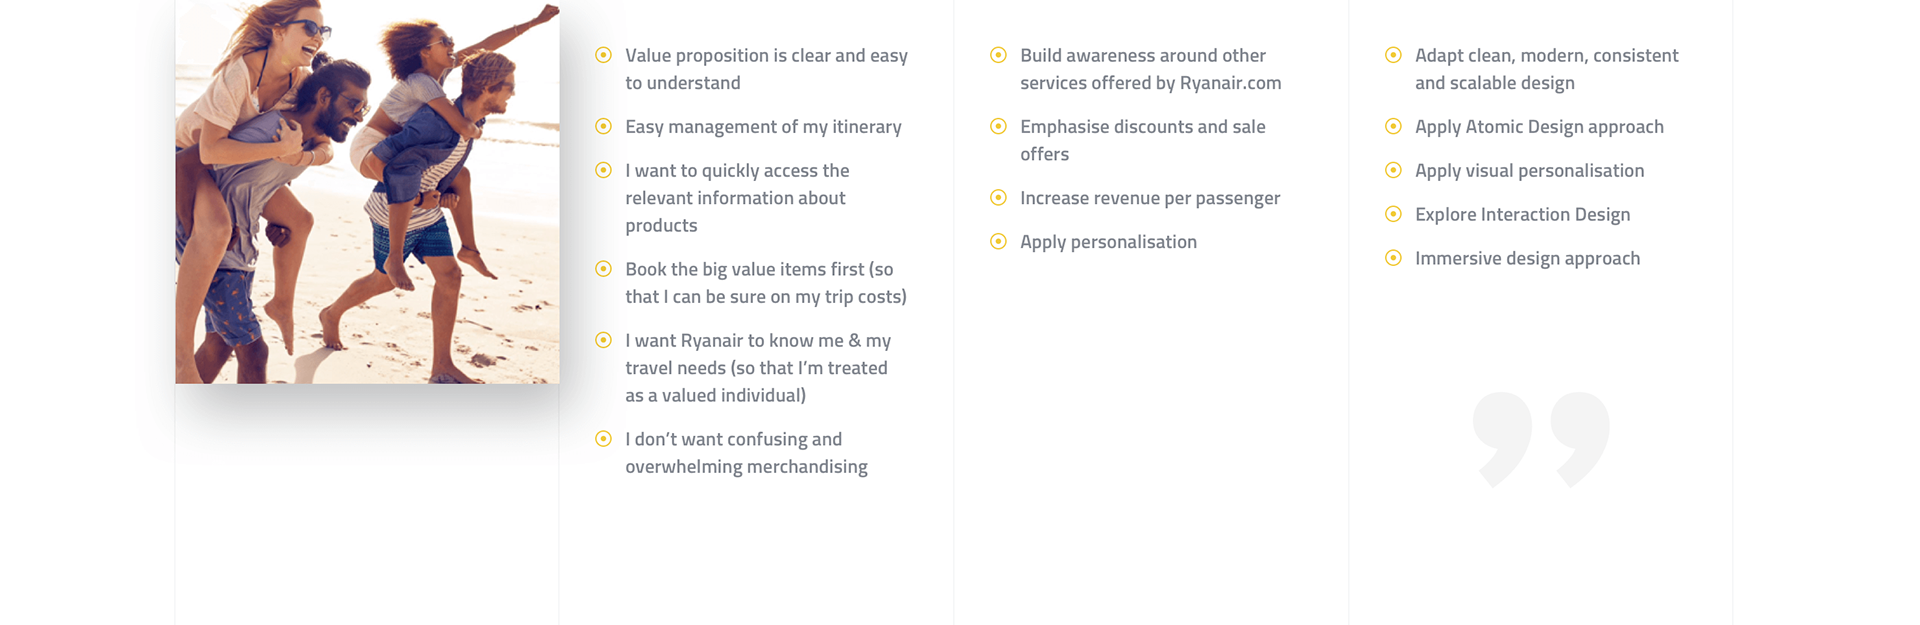Click the bullet next to "Apply personalisation"
Screen dimensions: 1920x625
click(998, 241)
